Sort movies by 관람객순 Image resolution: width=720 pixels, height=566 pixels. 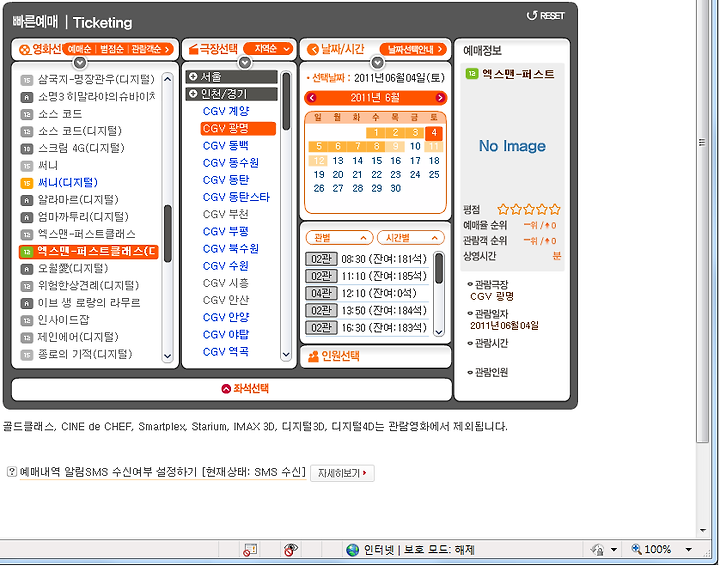[146, 49]
